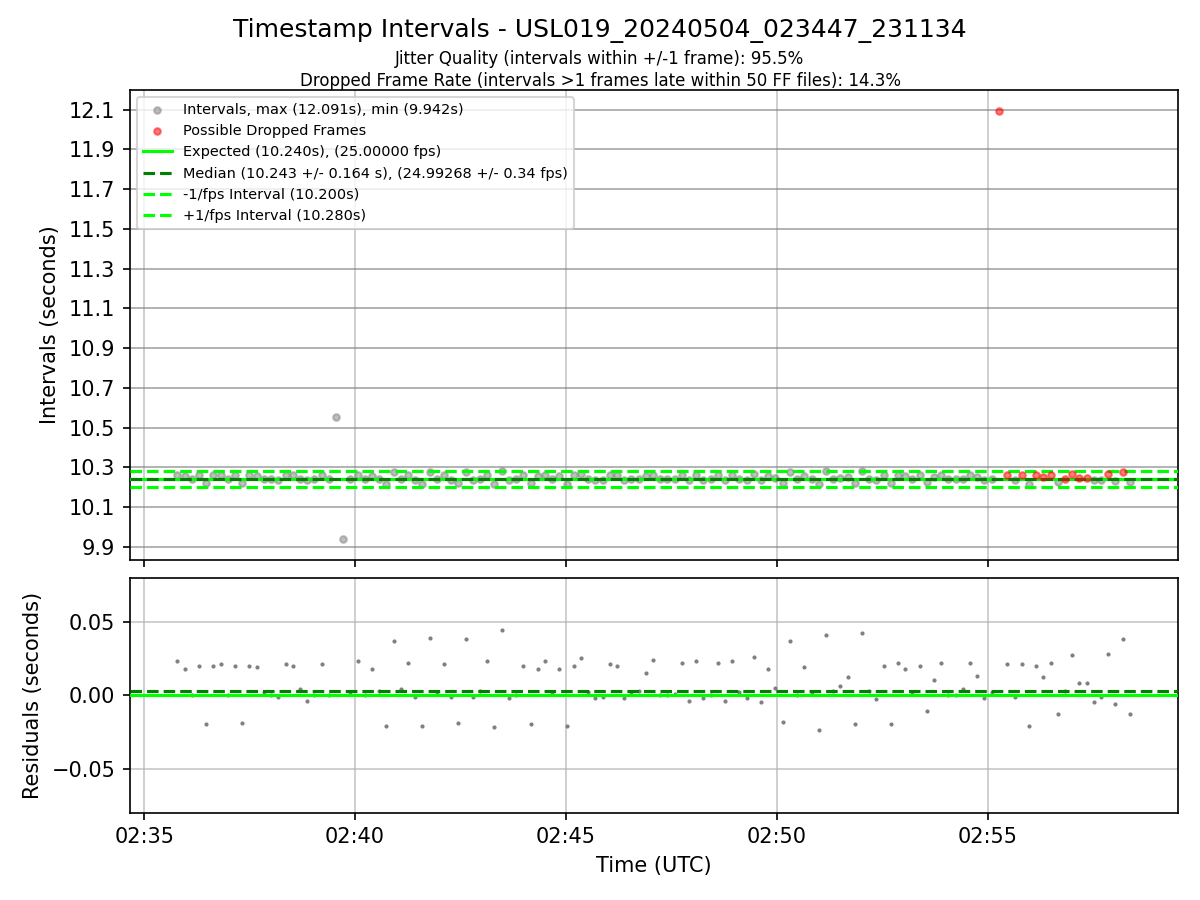
Task: Click the 11.7 y-axis tick label
Action: point(93,190)
